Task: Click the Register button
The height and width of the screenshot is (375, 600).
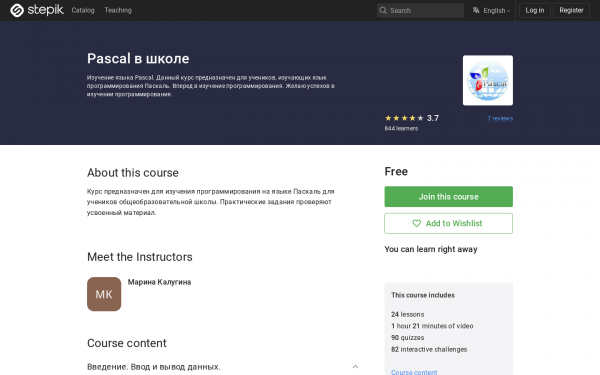Action: click(x=571, y=10)
